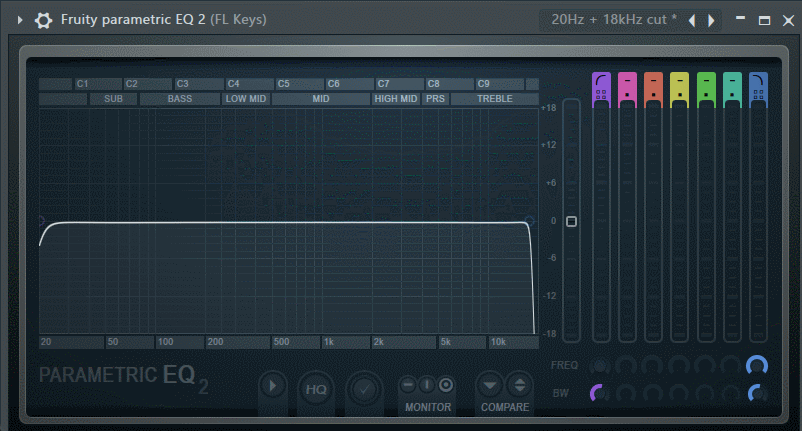Click the BASS frequency range label
The width and height of the screenshot is (802, 431).
point(180,99)
